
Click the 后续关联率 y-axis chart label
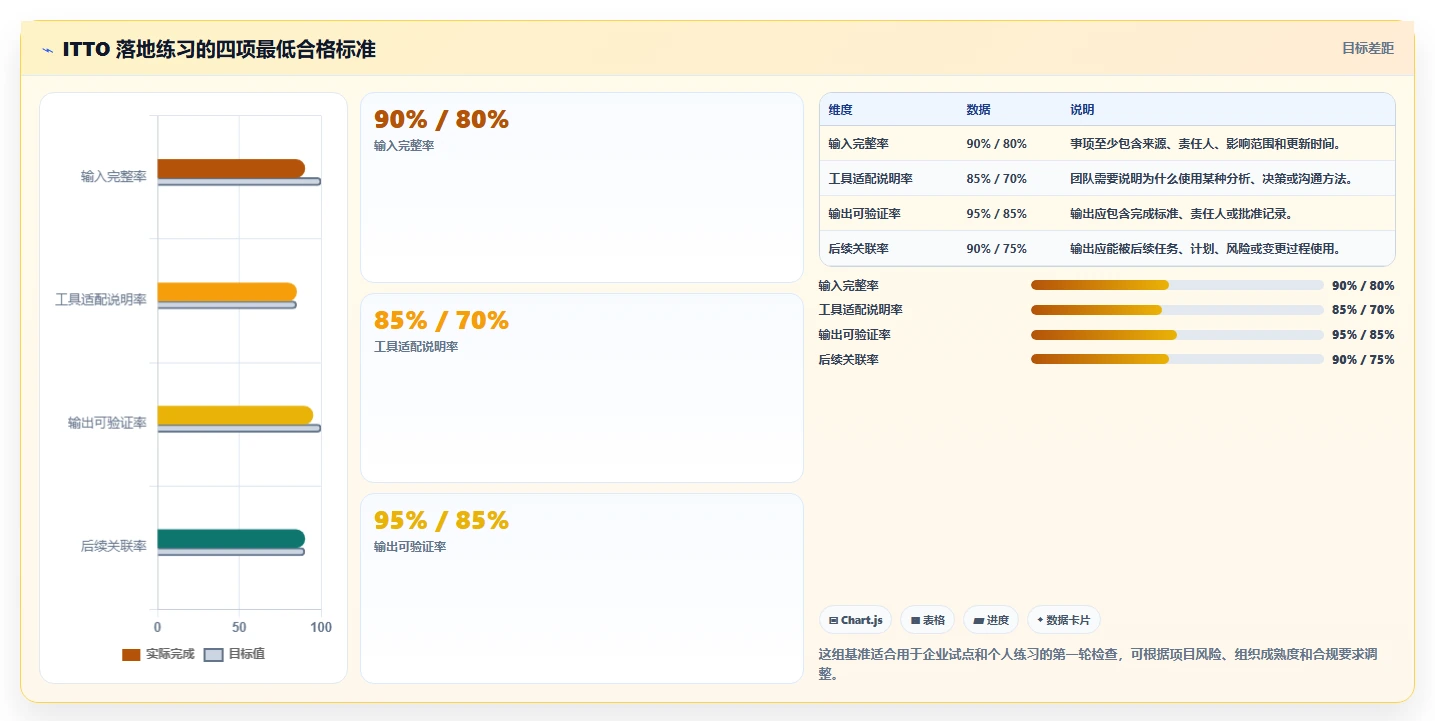point(114,546)
